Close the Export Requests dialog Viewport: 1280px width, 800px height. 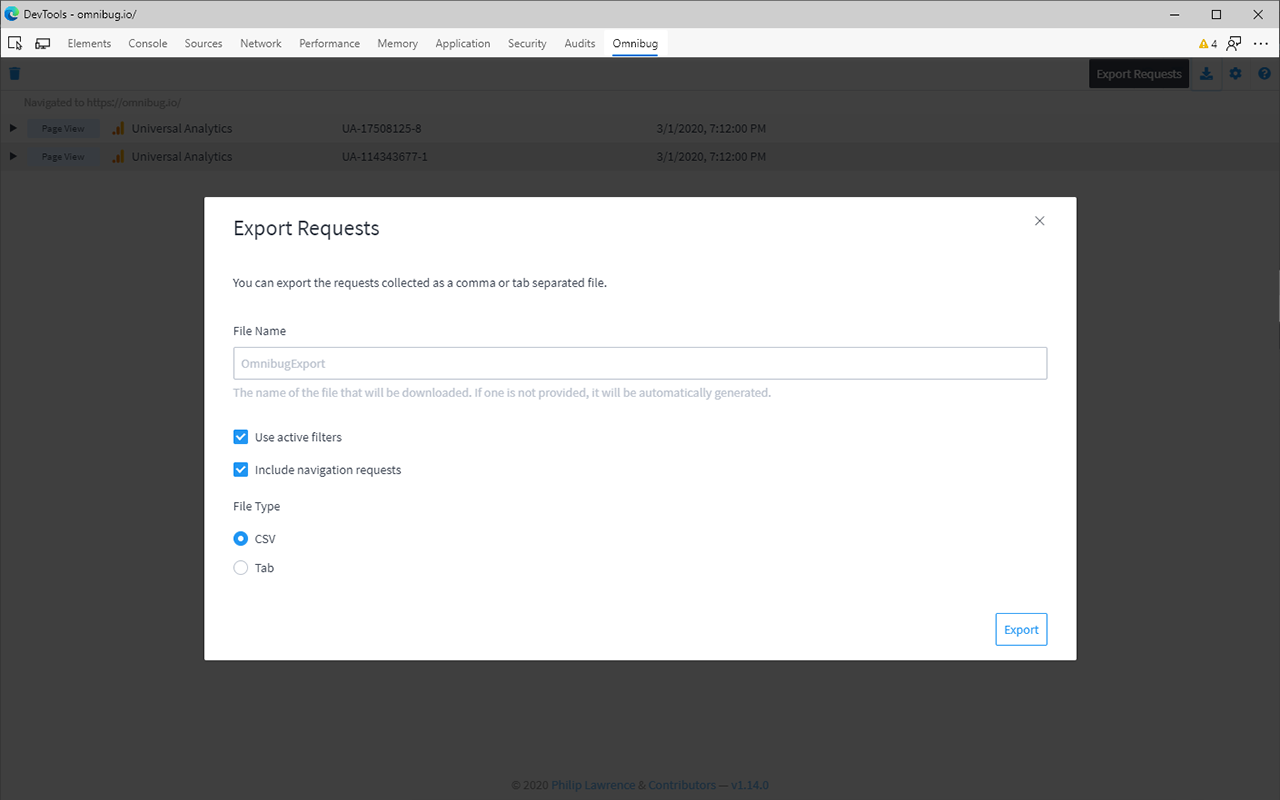tap(1040, 221)
